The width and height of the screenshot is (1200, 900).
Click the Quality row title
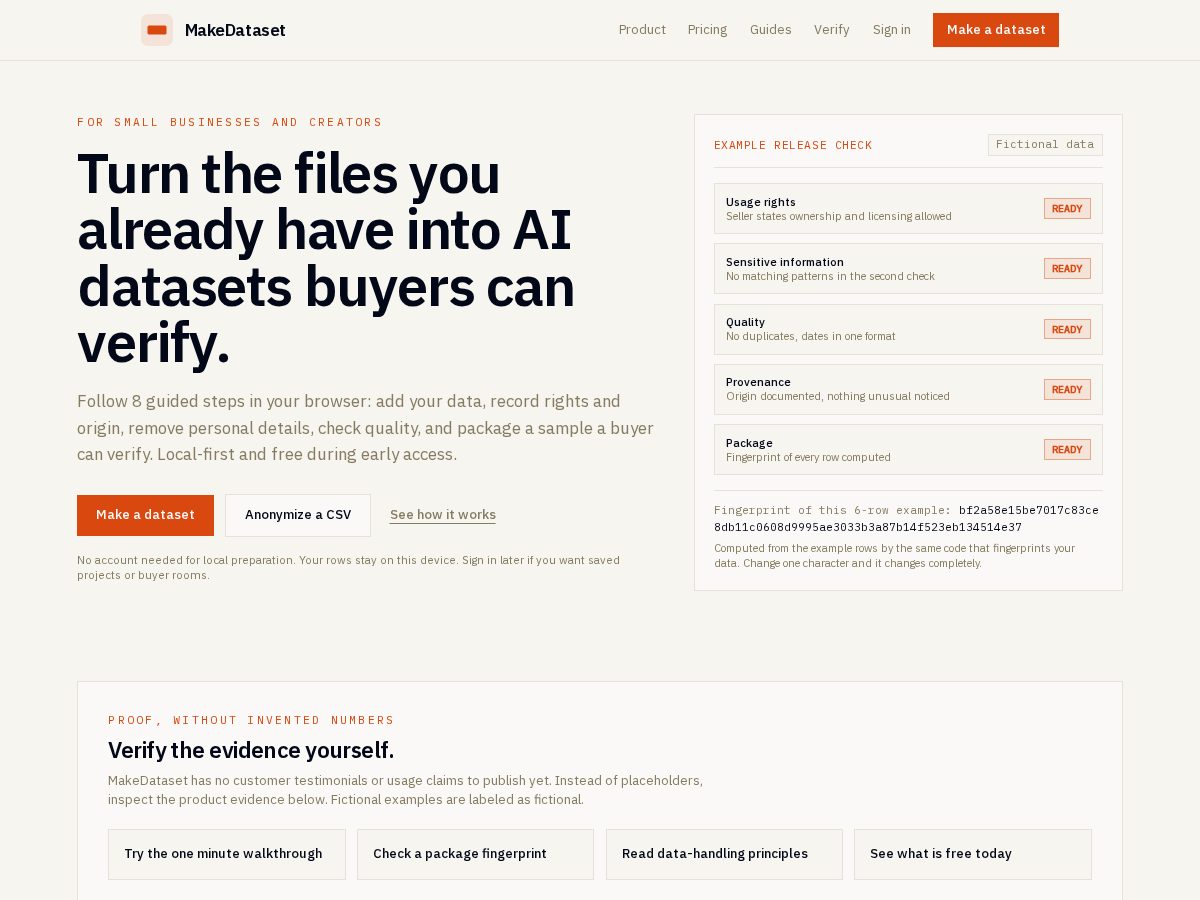coord(745,322)
